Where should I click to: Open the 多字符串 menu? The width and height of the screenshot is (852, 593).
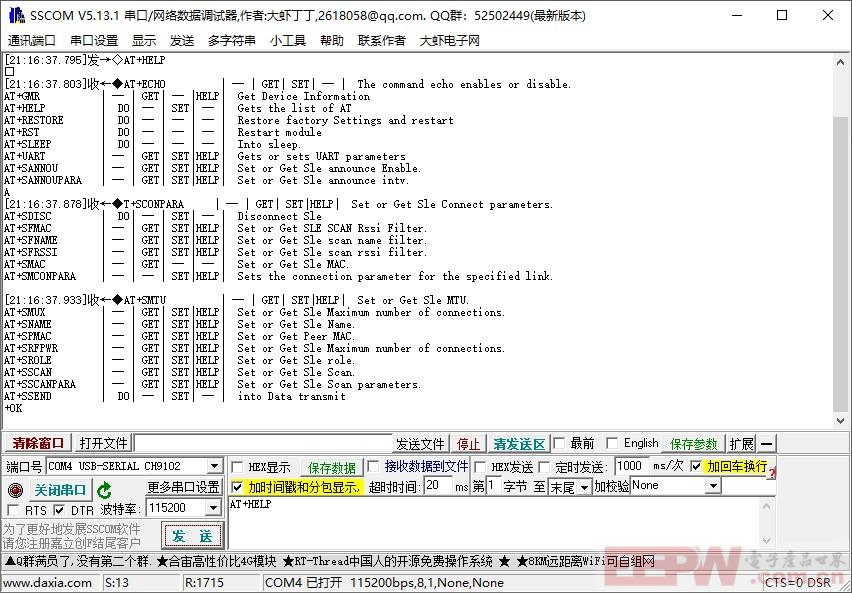point(231,40)
